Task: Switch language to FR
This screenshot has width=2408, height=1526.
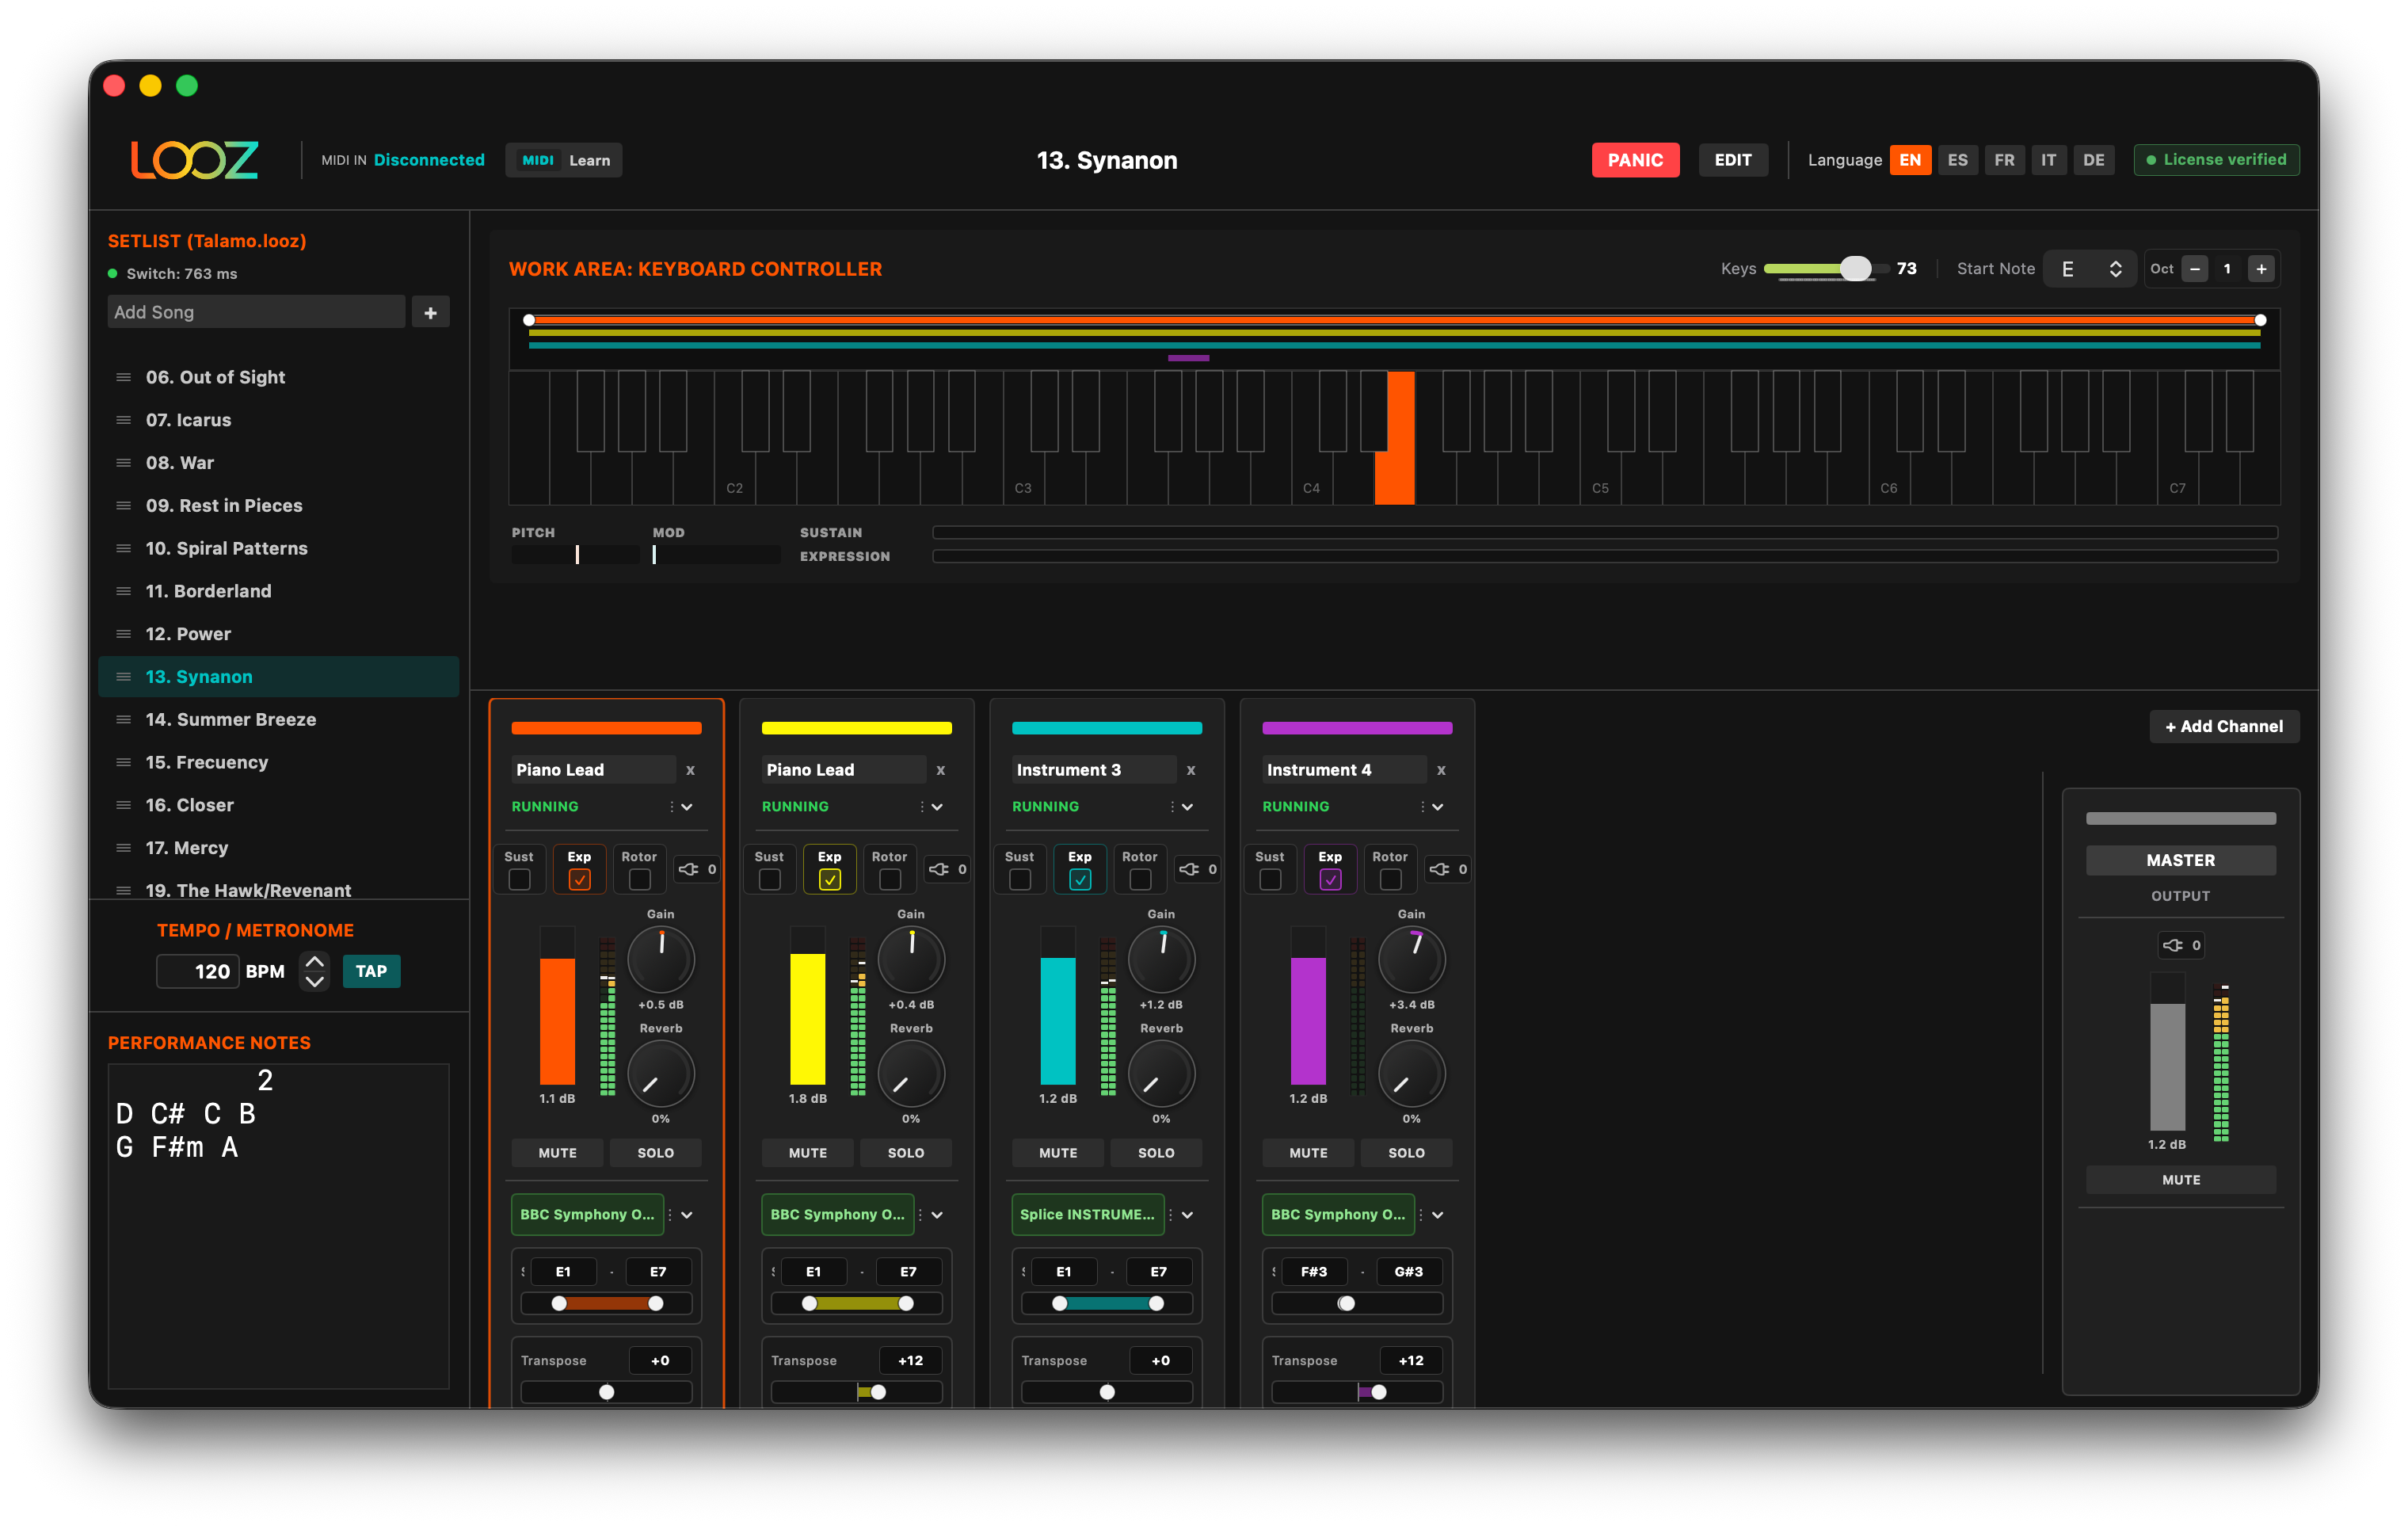Action: coord(2004,160)
